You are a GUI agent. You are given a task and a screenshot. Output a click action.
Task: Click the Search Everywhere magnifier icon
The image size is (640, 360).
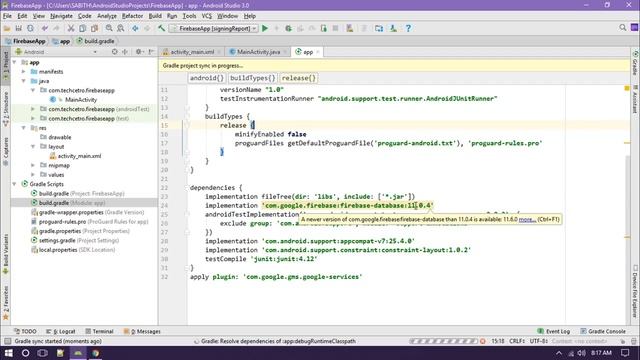tap(622, 27)
